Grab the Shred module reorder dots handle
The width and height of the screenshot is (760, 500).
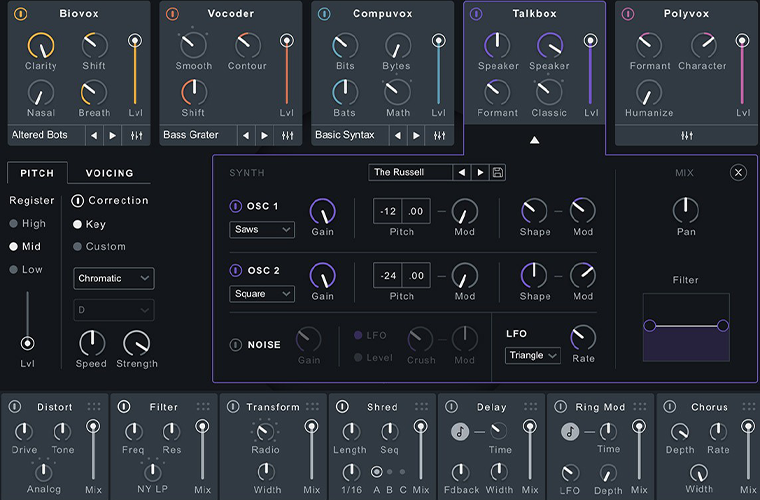point(421,406)
